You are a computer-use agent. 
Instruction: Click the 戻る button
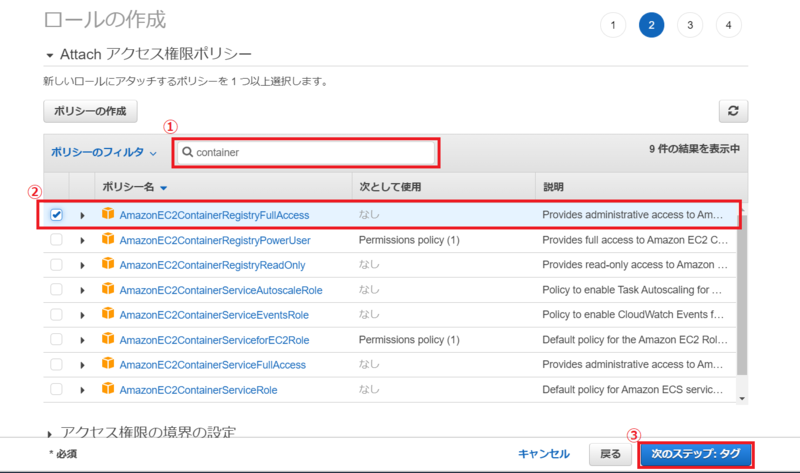tap(610, 454)
